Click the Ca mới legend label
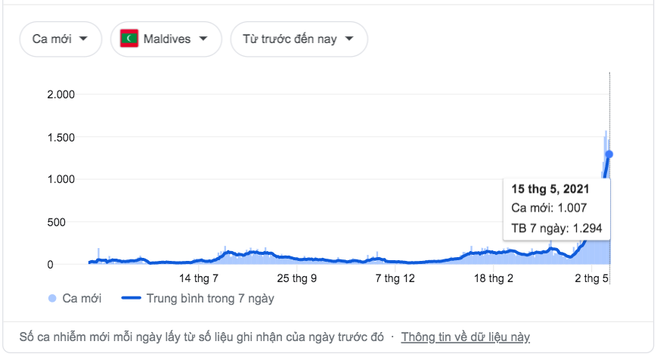 pos(82,299)
